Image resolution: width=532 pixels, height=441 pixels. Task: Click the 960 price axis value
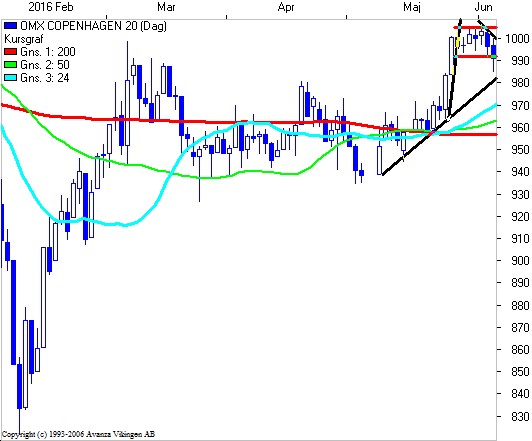pos(520,128)
